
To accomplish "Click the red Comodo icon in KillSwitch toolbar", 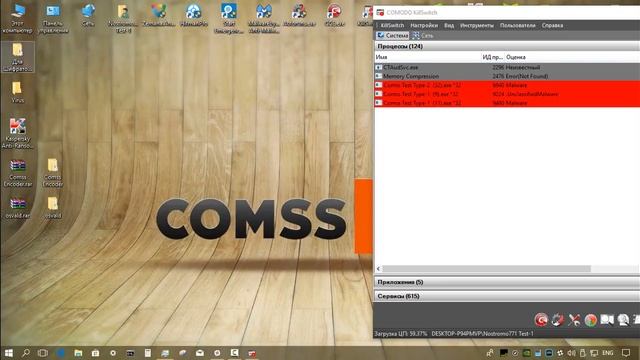I will pyautogui.click(x=541, y=320).
